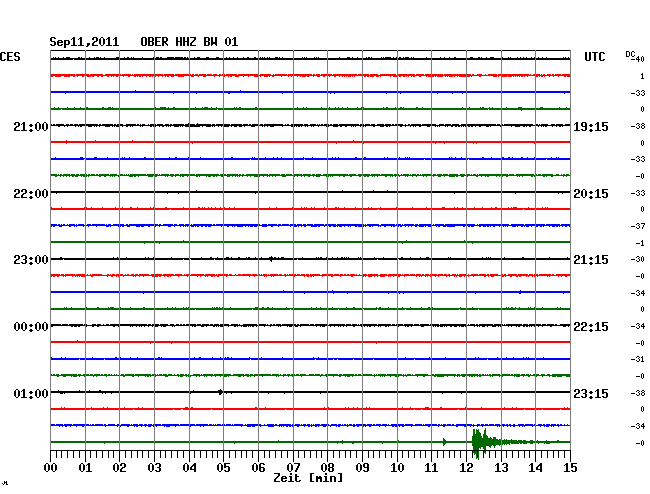Image resolution: width=650 pixels, height=494 pixels.
Task: Select the station title OBER HHZ BW 01
Action: 189,42
